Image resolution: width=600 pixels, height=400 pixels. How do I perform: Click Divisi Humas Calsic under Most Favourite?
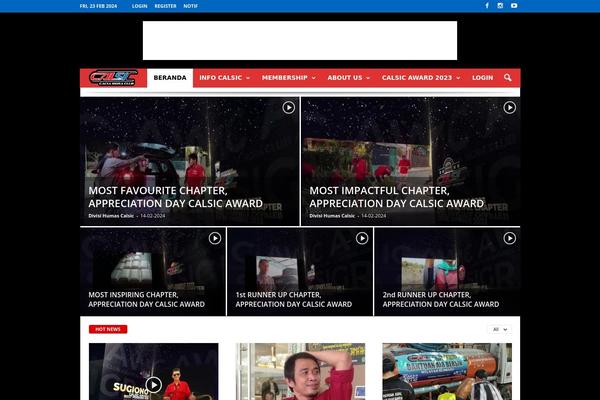tap(111, 216)
